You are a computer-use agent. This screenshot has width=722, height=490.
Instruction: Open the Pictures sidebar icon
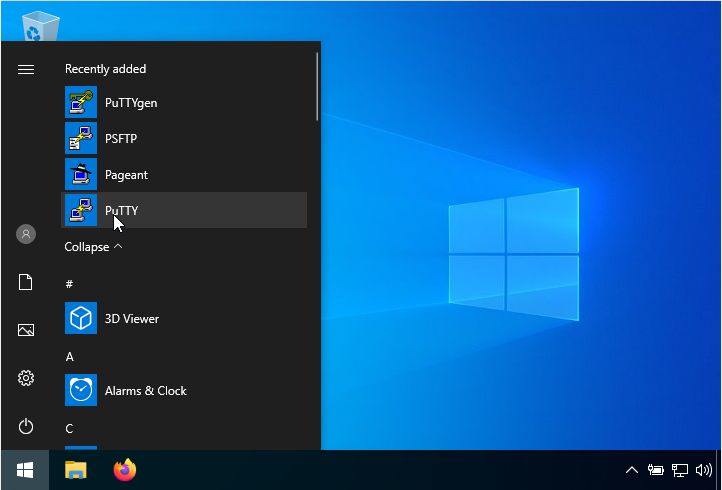point(26,330)
